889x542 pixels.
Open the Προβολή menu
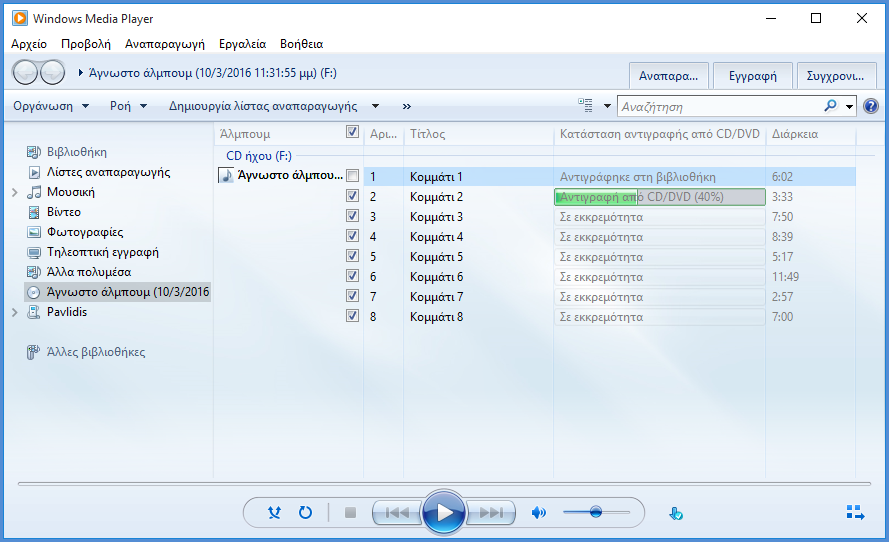pos(86,44)
